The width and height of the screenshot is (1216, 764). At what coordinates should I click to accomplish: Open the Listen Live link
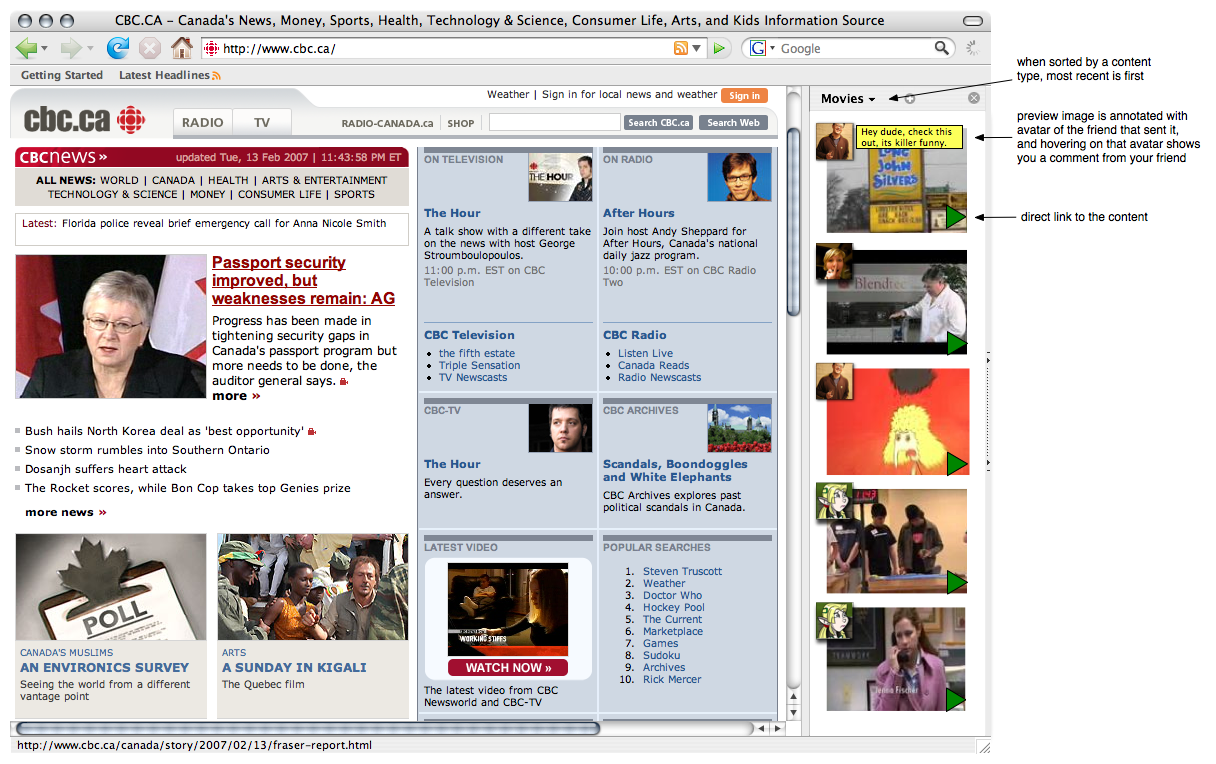tap(645, 353)
